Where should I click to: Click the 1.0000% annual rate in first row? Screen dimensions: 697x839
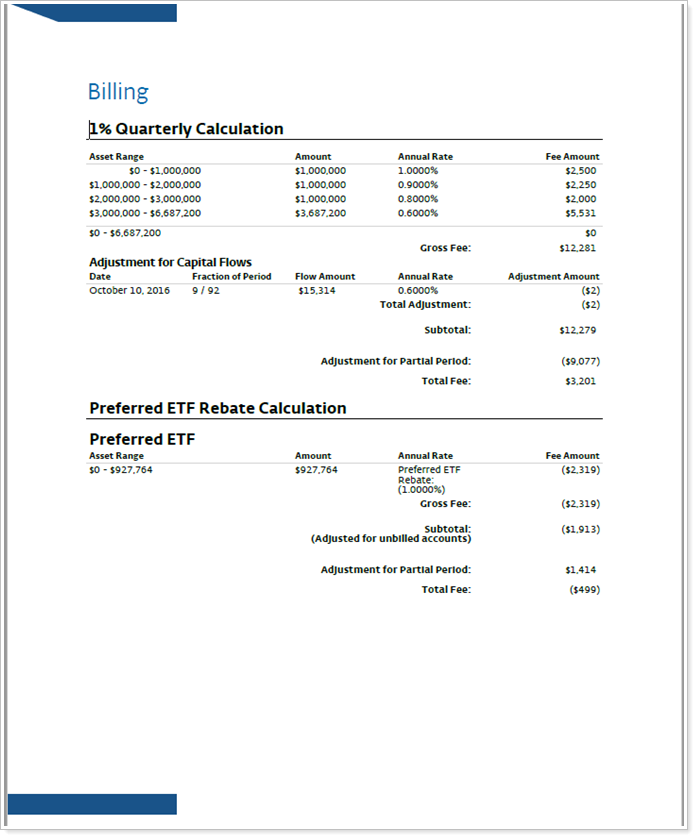tap(418, 171)
